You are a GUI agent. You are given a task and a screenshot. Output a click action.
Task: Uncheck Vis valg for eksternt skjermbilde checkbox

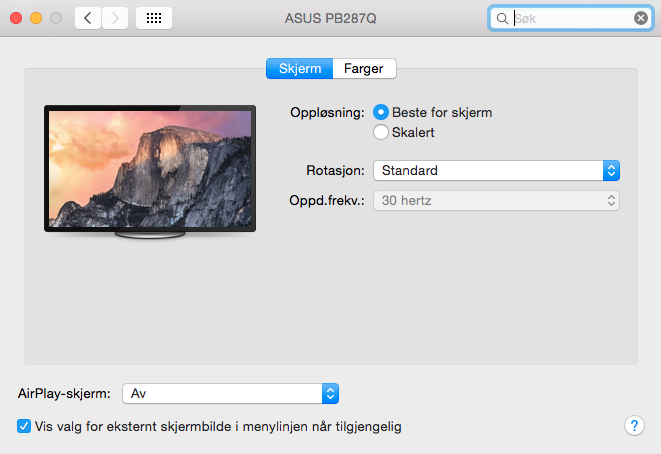point(24,426)
